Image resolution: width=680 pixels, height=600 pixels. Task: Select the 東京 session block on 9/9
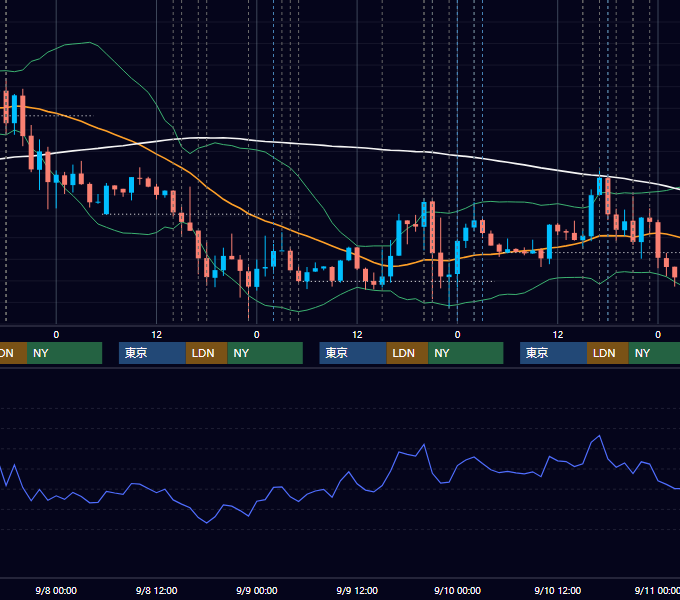[x=353, y=353]
